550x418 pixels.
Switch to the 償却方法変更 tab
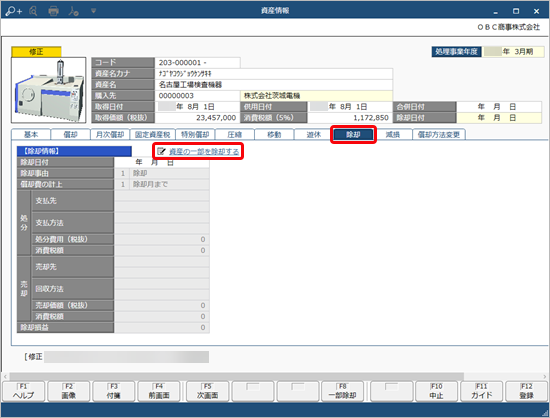click(x=439, y=135)
